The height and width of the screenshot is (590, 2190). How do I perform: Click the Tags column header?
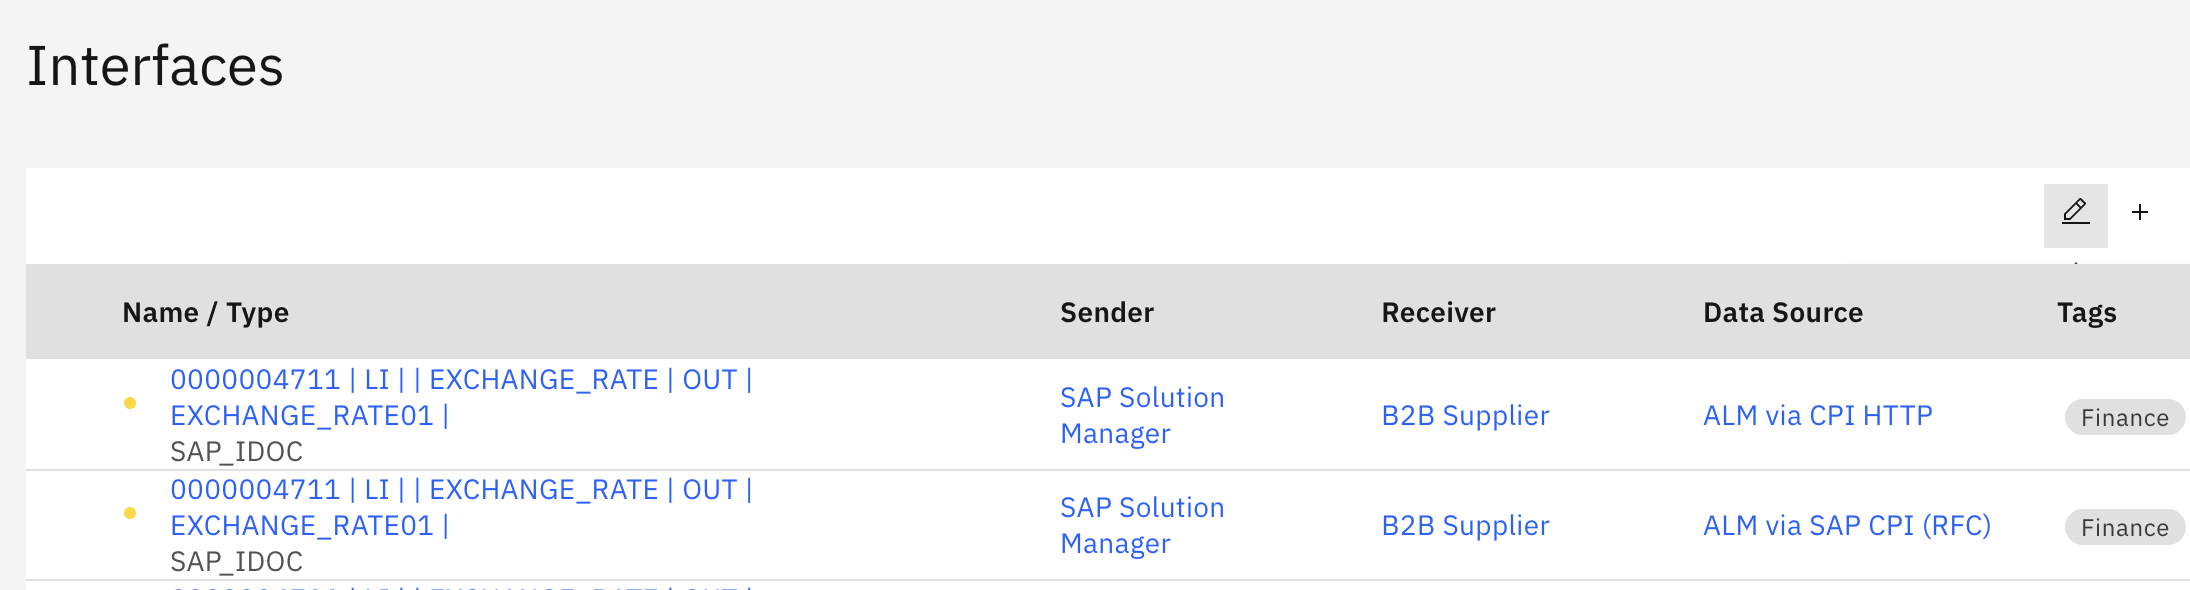pos(2086,313)
